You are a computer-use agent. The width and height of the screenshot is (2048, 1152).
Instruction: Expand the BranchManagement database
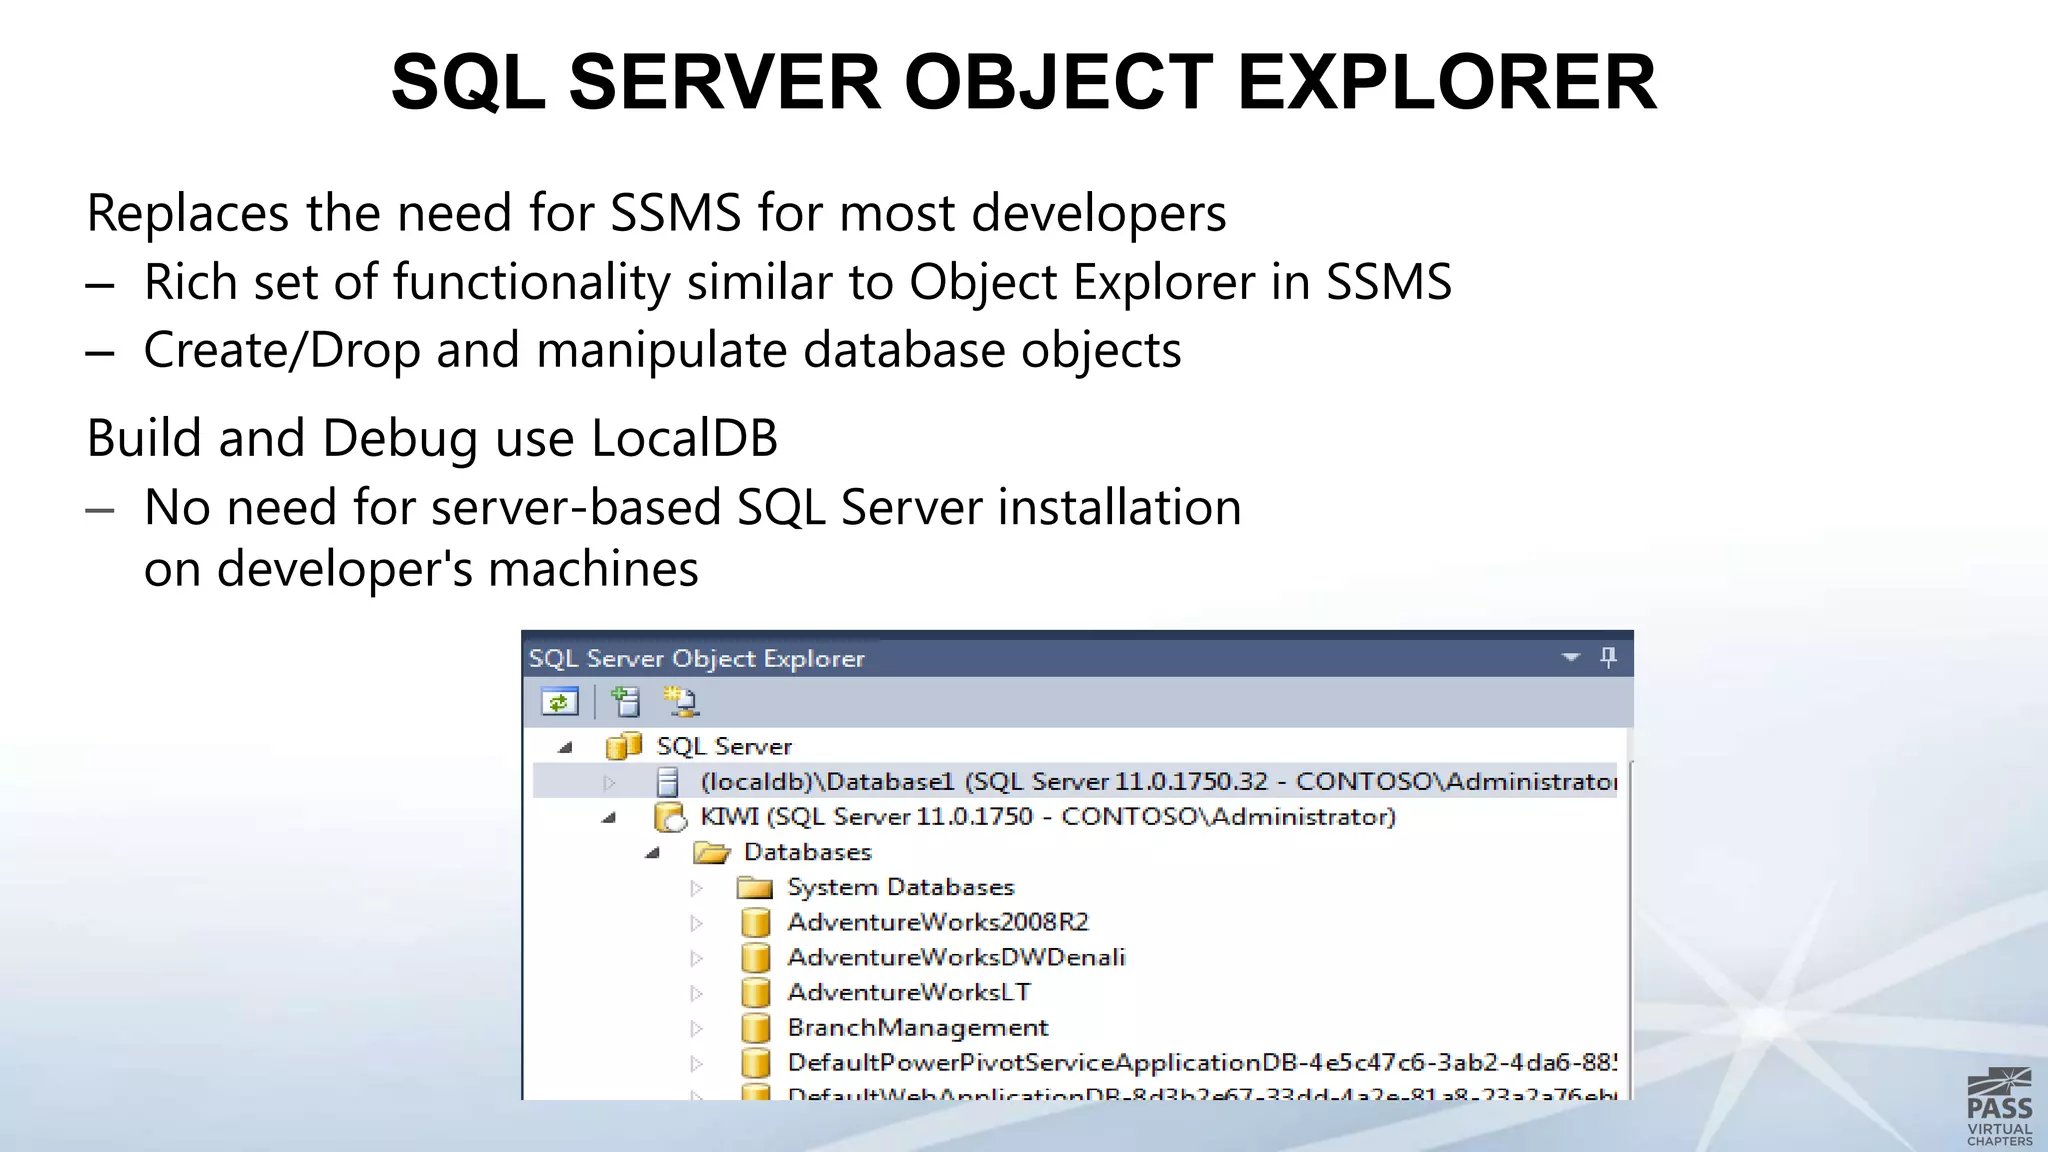point(696,1028)
